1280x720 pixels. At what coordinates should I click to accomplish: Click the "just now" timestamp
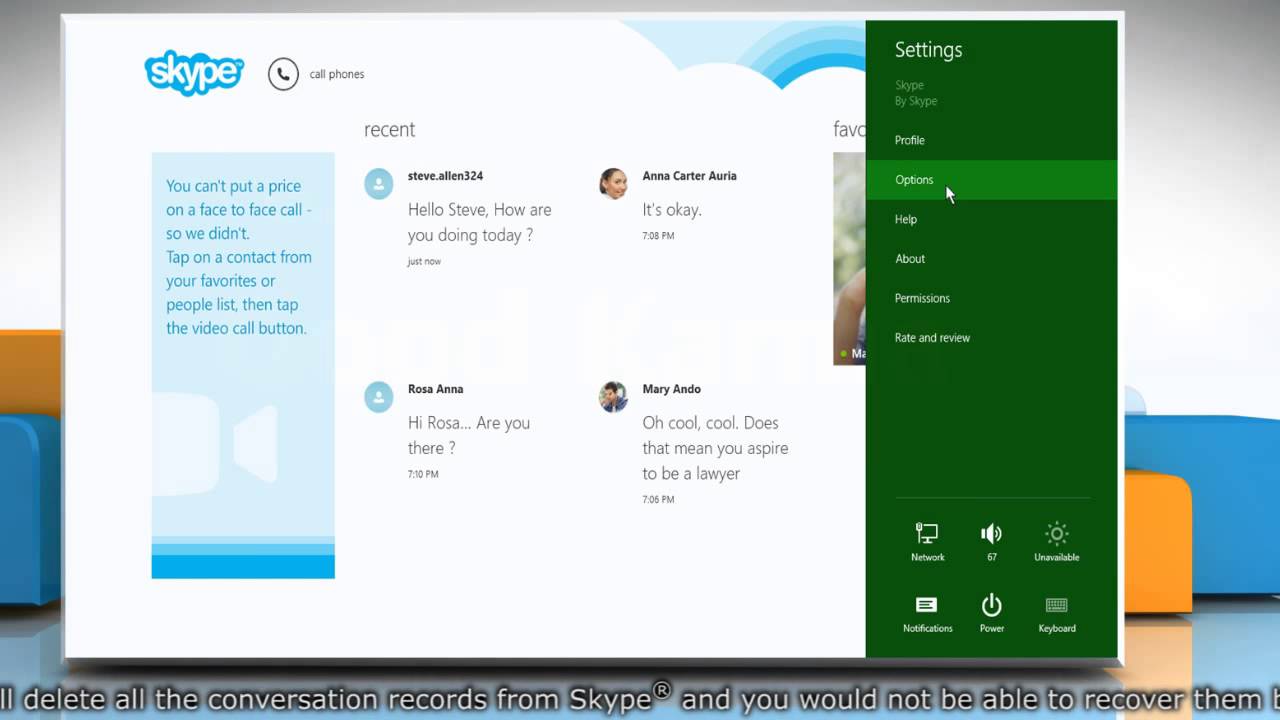(424, 262)
